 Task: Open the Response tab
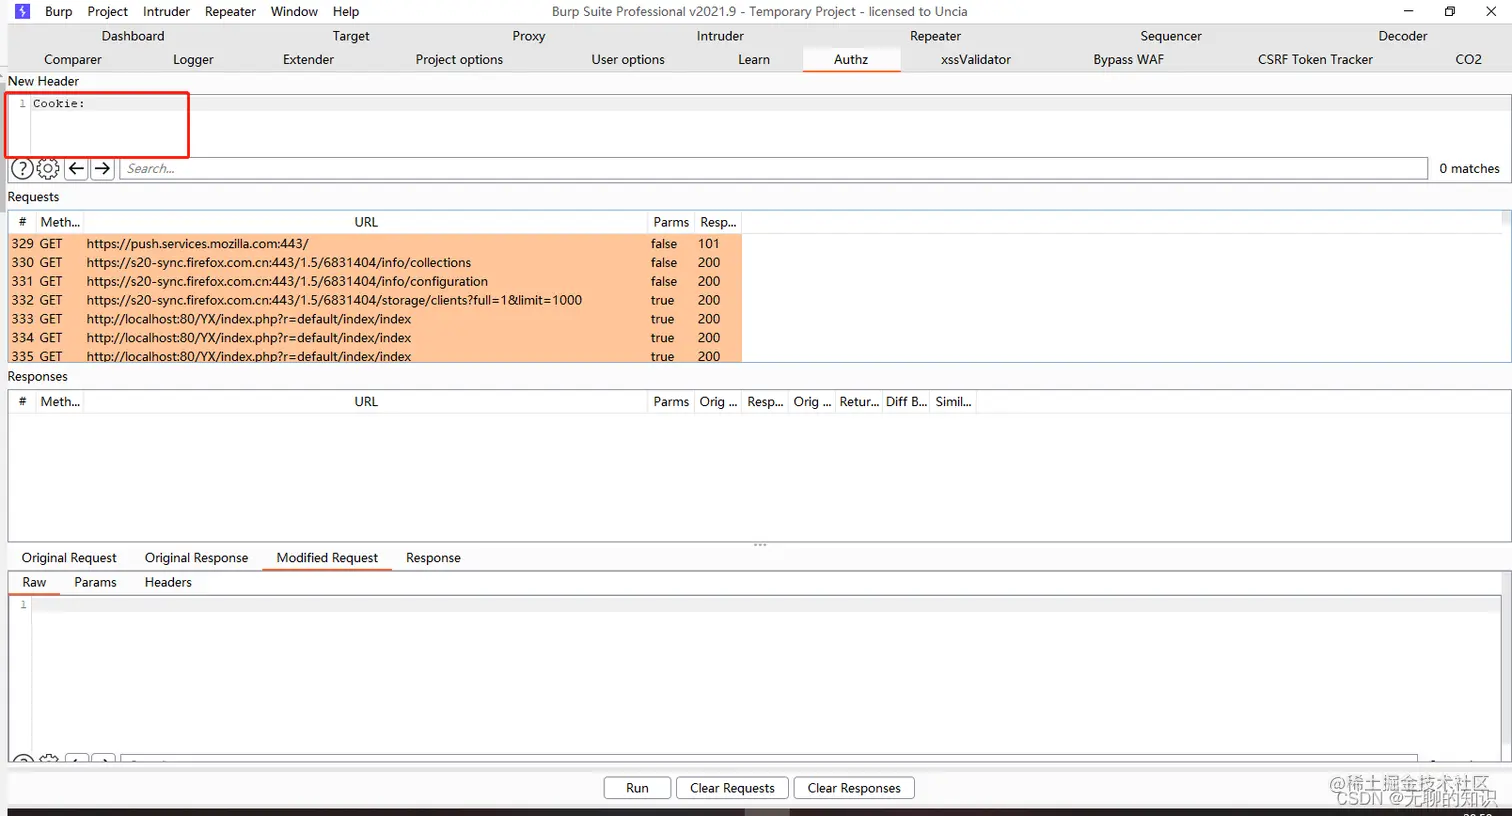433,558
